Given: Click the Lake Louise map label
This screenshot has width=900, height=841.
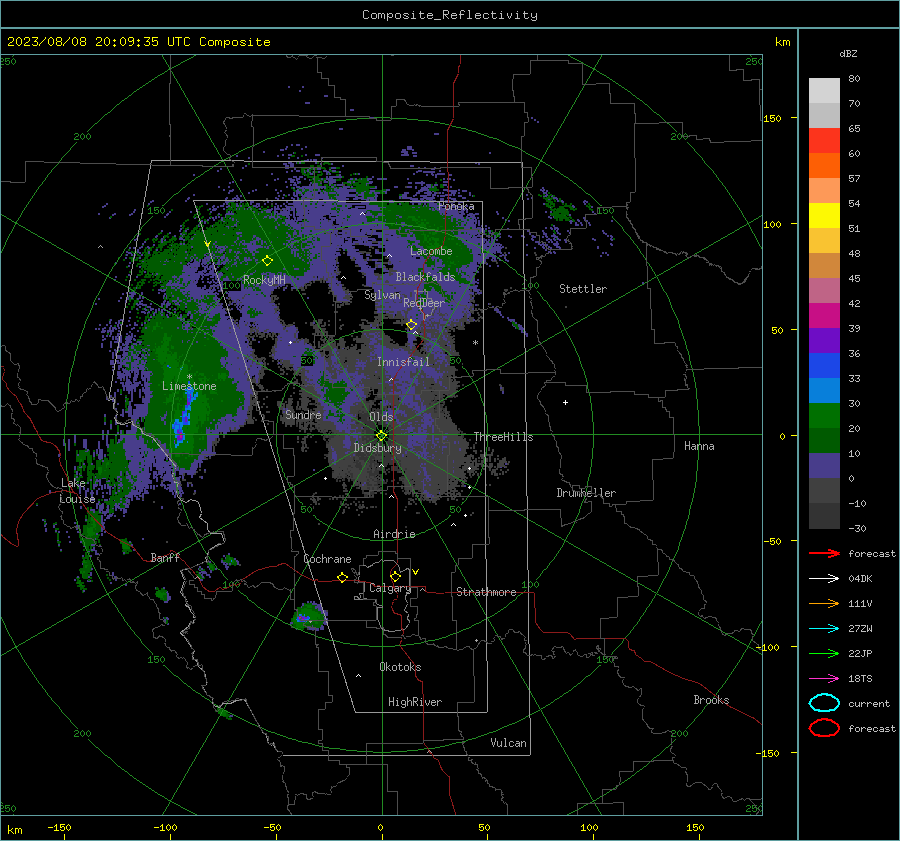Looking at the screenshot, I should coord(77,491).
